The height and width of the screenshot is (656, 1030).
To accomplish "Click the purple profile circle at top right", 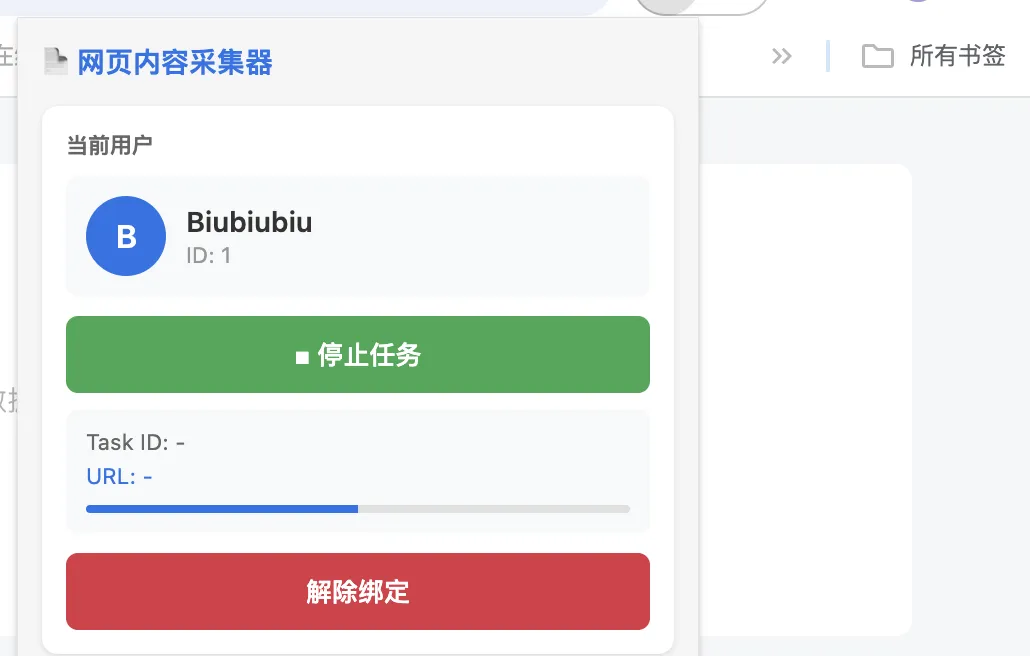I will point(918,3).
